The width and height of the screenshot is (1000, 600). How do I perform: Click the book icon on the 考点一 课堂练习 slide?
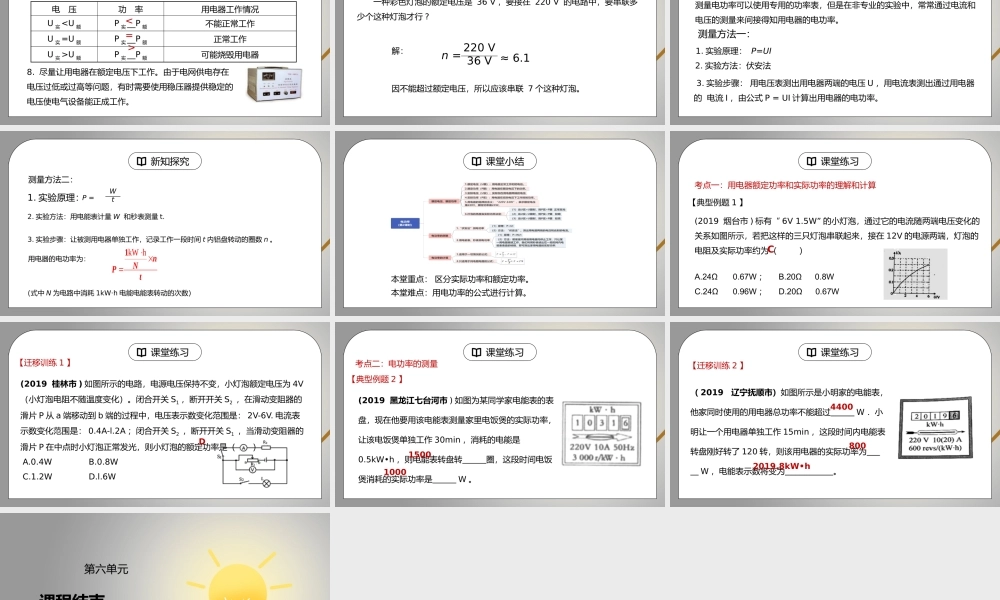tap(811, 161)
